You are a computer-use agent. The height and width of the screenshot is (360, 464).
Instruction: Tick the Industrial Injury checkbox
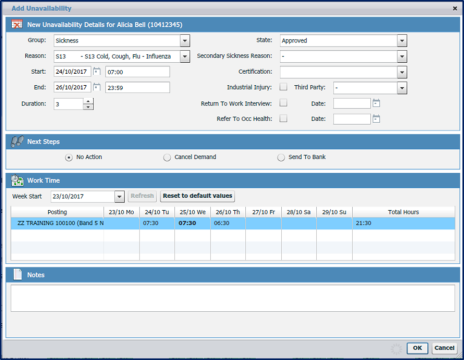click(x=283, y=87)
